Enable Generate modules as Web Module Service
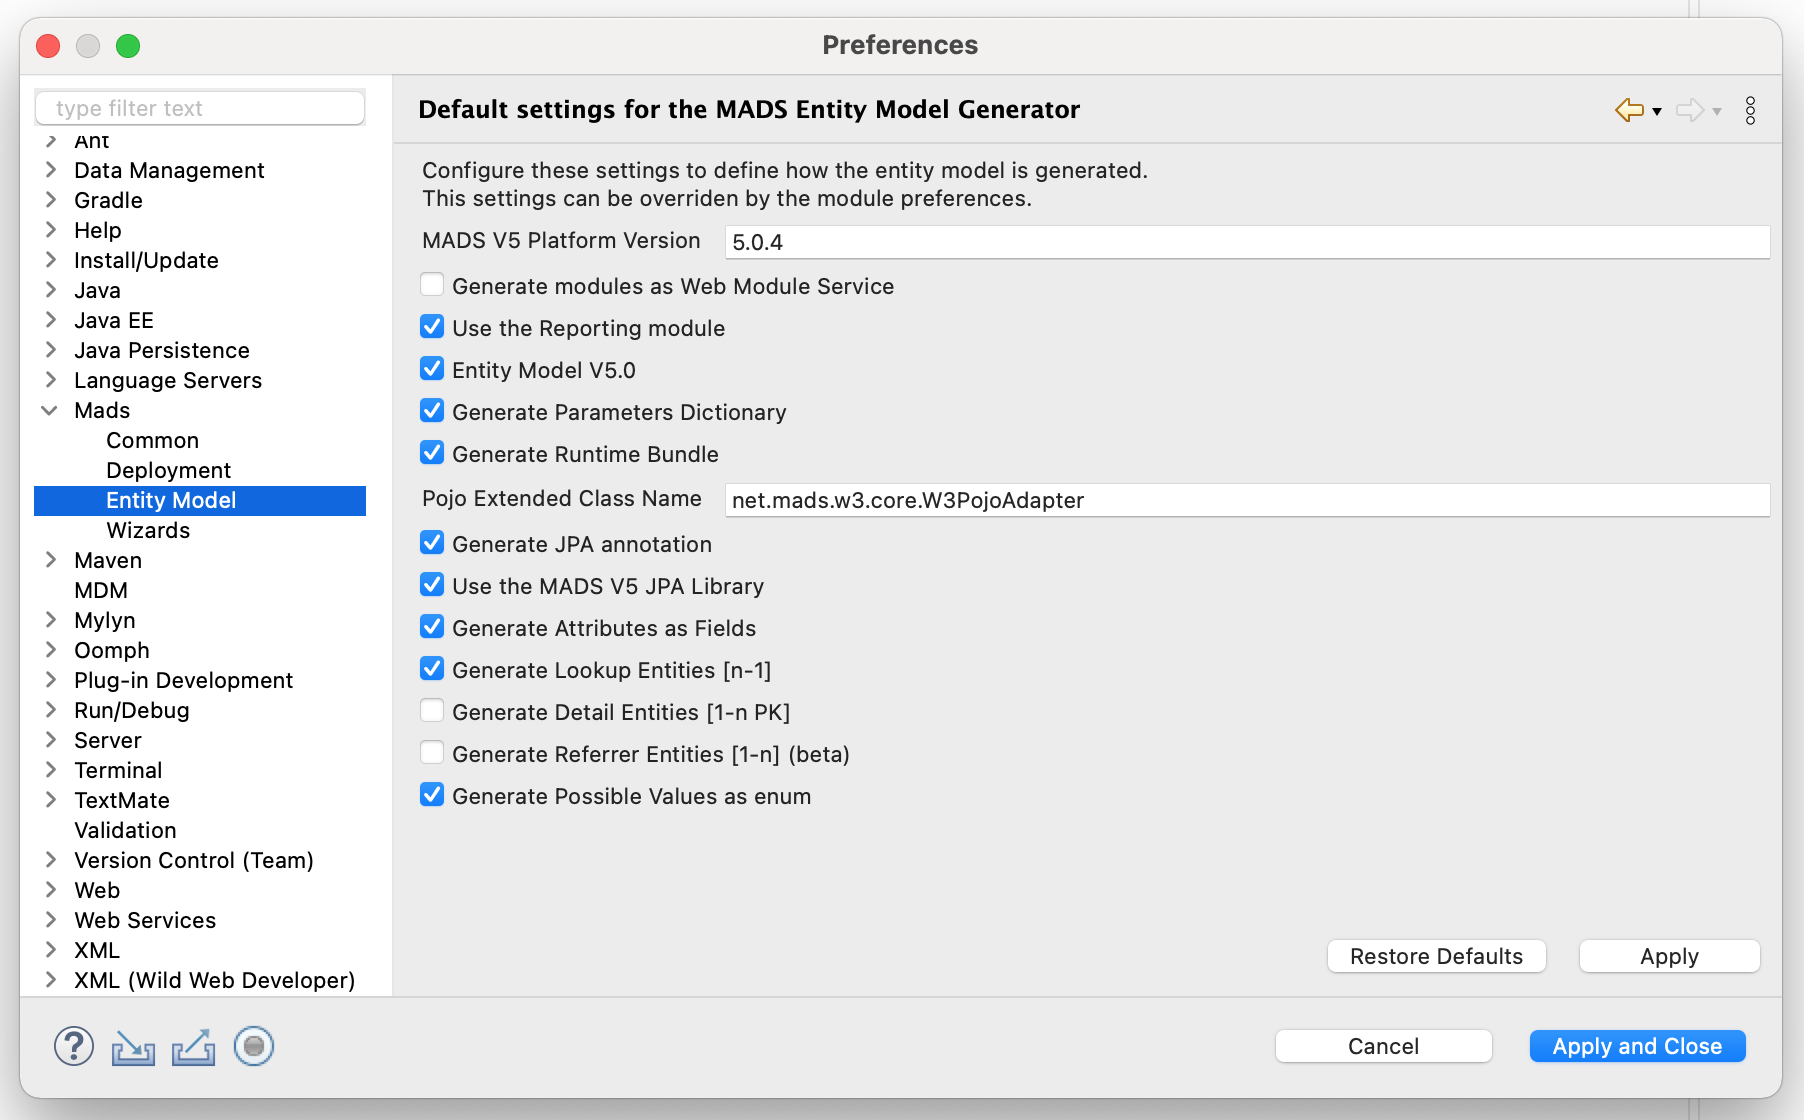Image resolution: width=1804 pixels, height=1120 pixels. tap(431, 284)
